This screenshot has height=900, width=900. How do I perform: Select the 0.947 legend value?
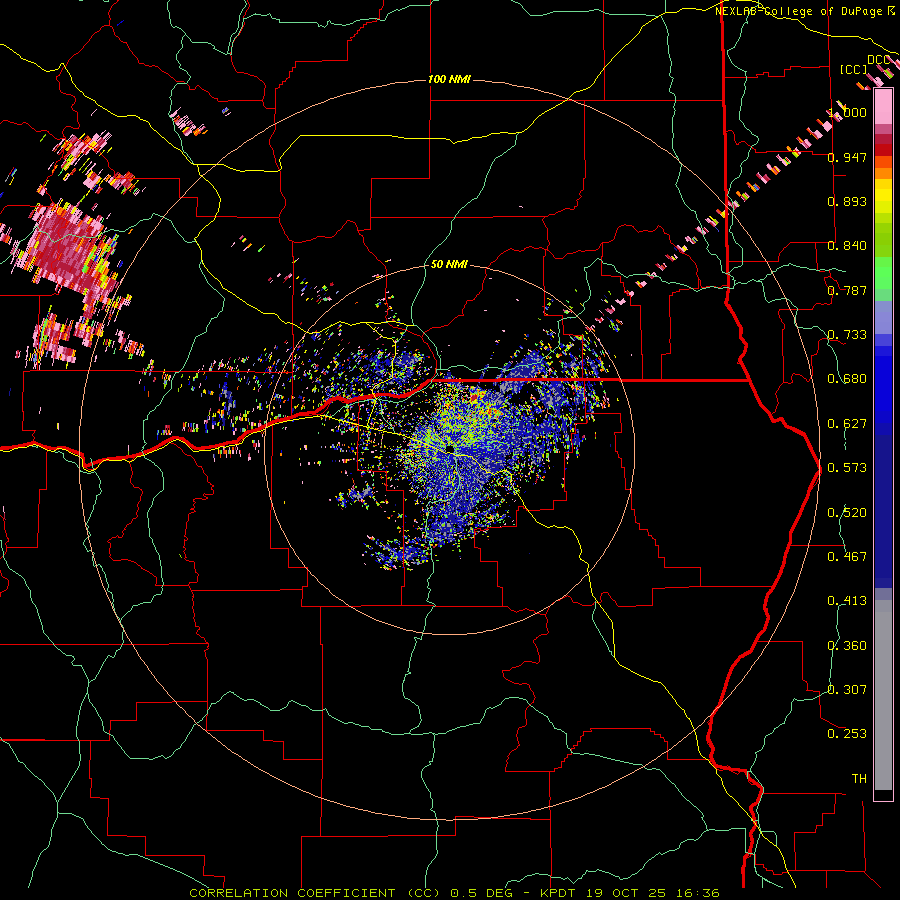pyautogui.click(x=847, y=157)
